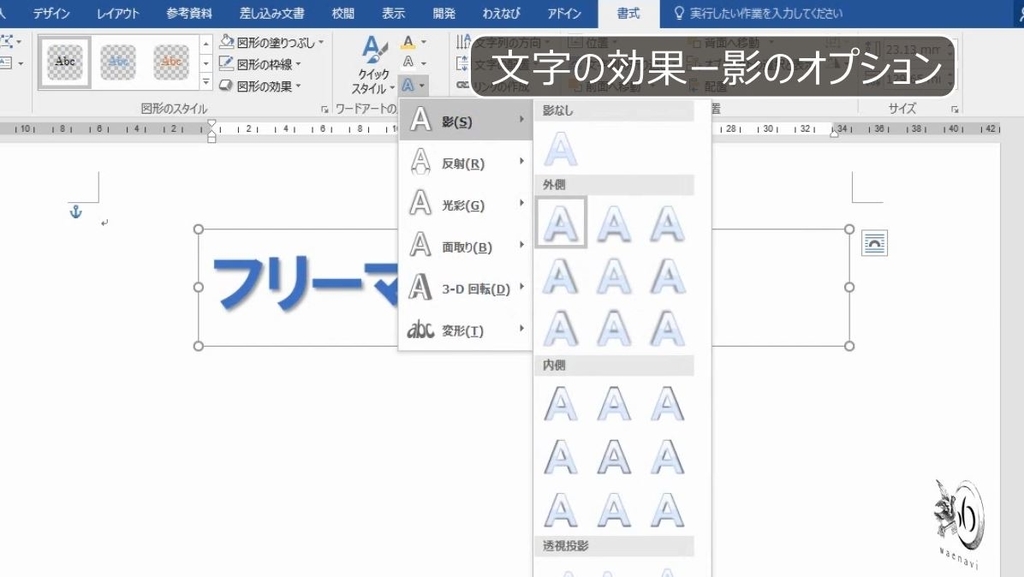Viewport: 1024px width, 577px height.
Task: Open the 影(S) shadow submenu
Action: pyautogui.click(x=466, y=121)
